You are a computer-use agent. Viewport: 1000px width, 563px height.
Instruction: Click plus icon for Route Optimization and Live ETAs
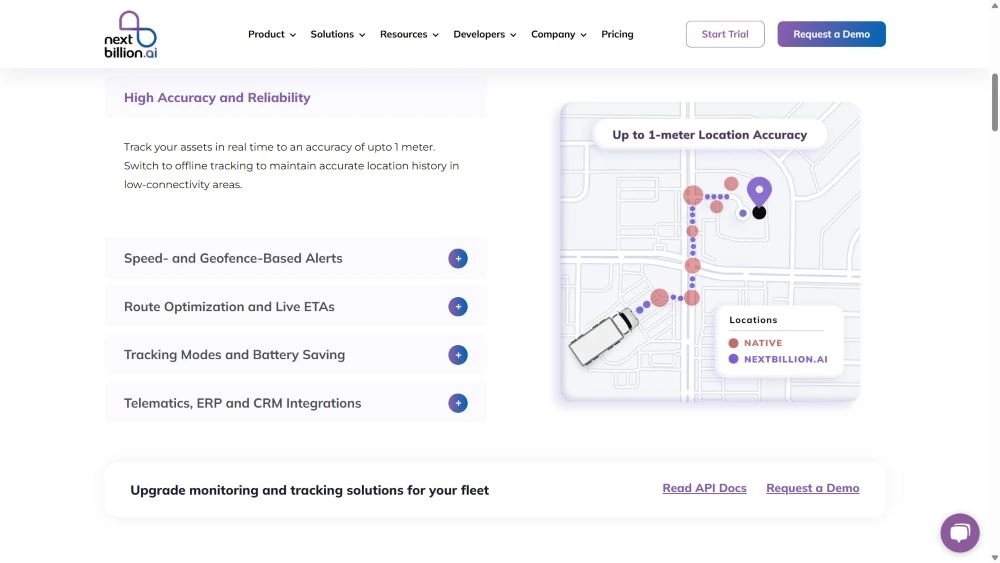458,307
